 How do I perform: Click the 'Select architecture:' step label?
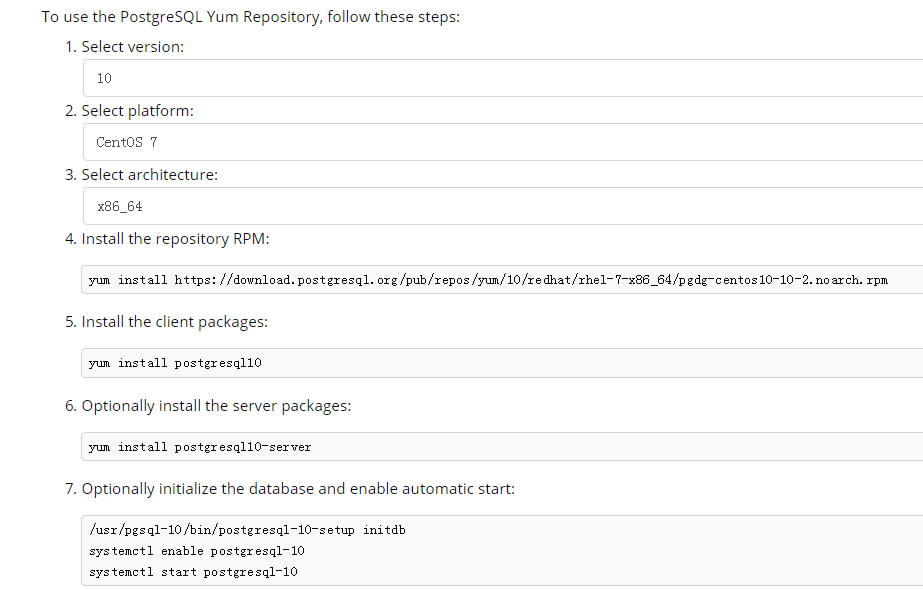(x=149, y=175)
